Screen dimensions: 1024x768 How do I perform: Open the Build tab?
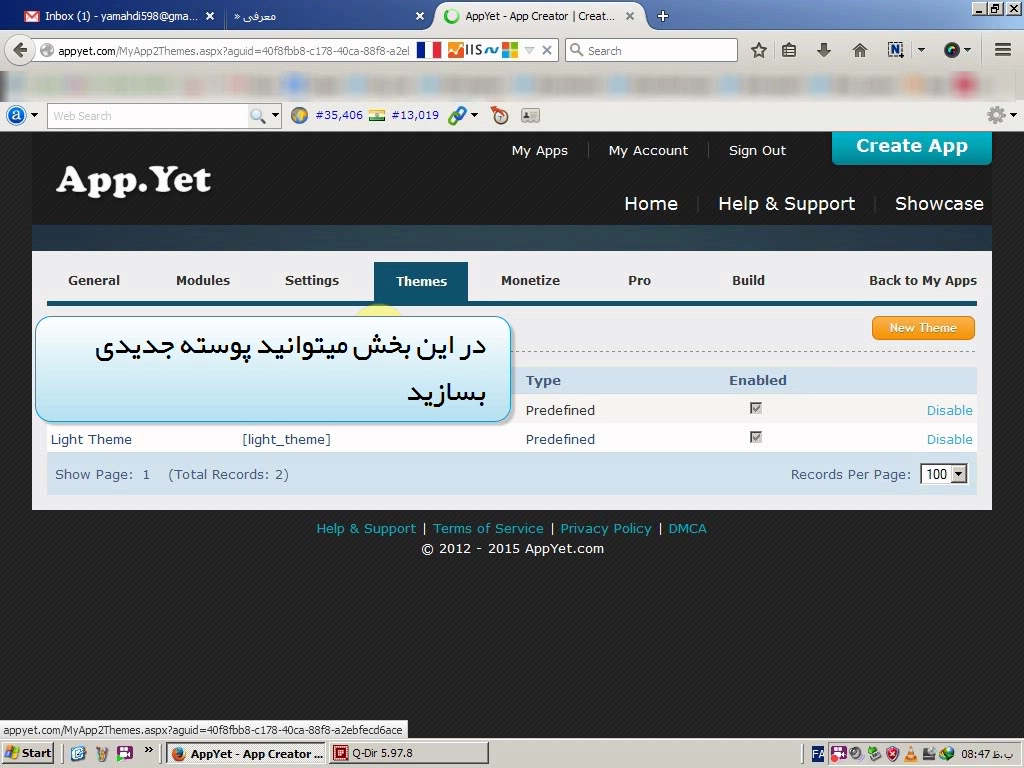click(748, 280)
